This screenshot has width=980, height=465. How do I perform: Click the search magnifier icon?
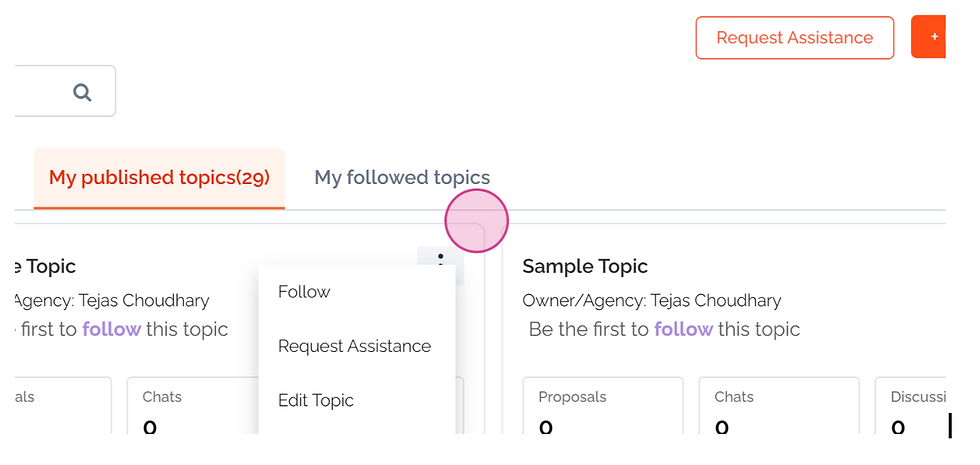82,92
